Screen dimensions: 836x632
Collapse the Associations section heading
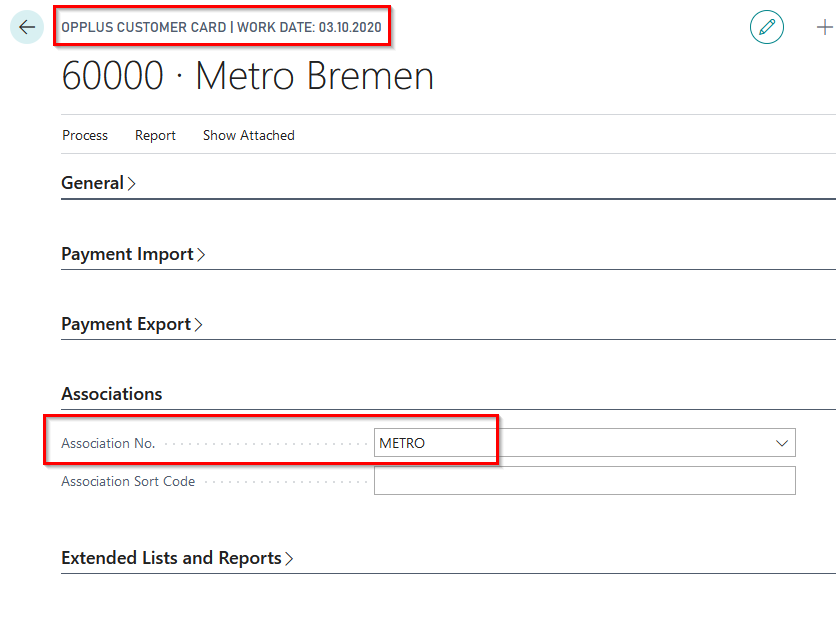pos(111,394)
